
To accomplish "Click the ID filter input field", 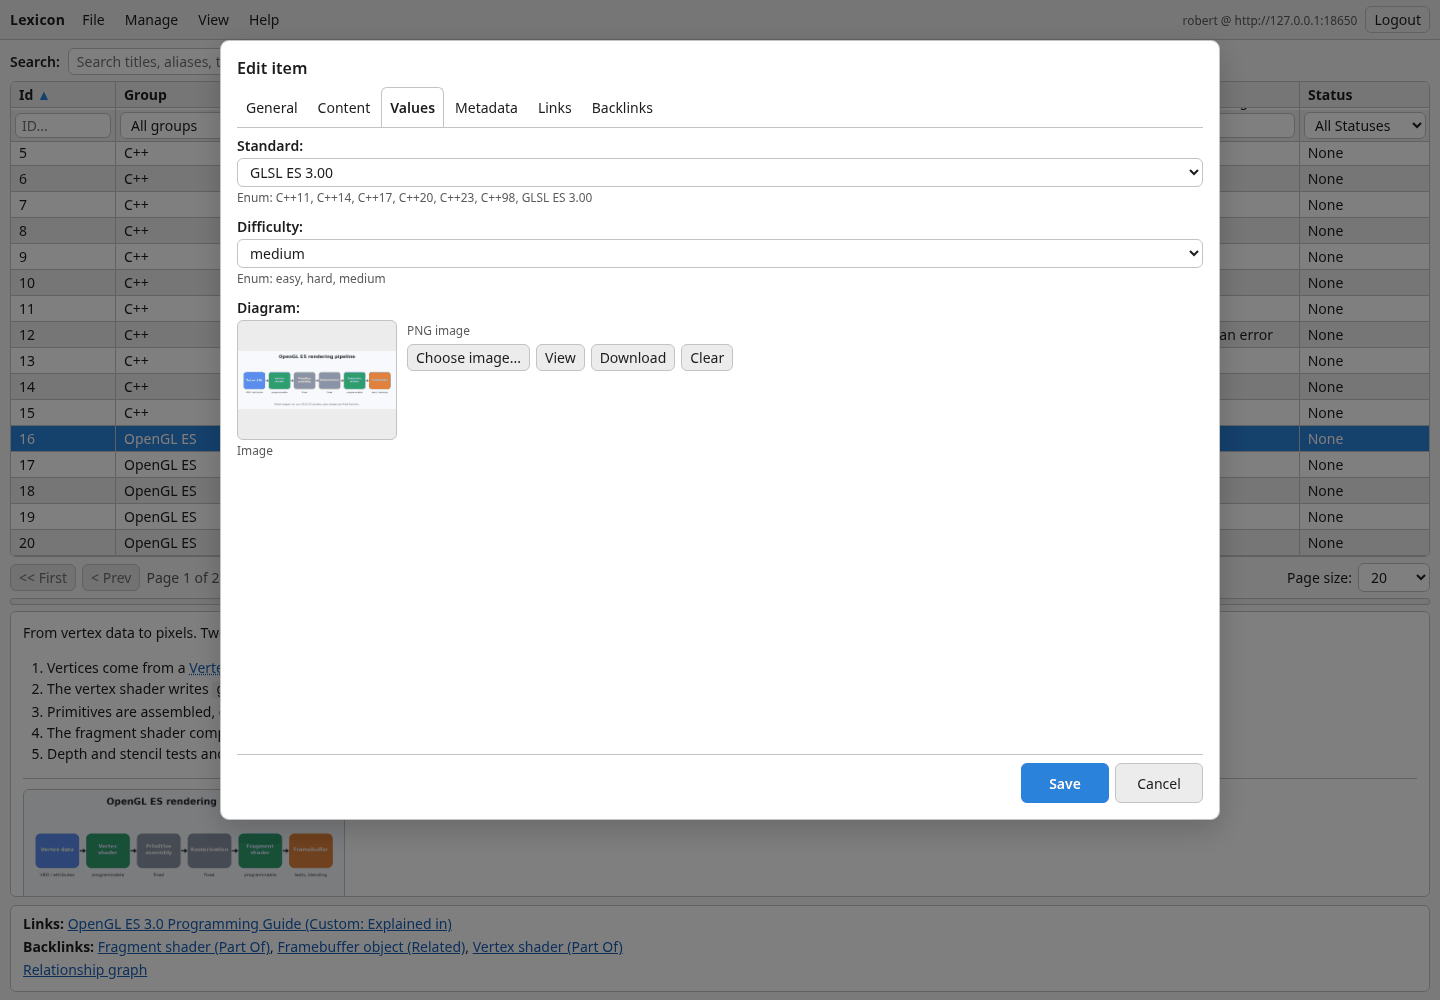I will (x=63, y=126).
